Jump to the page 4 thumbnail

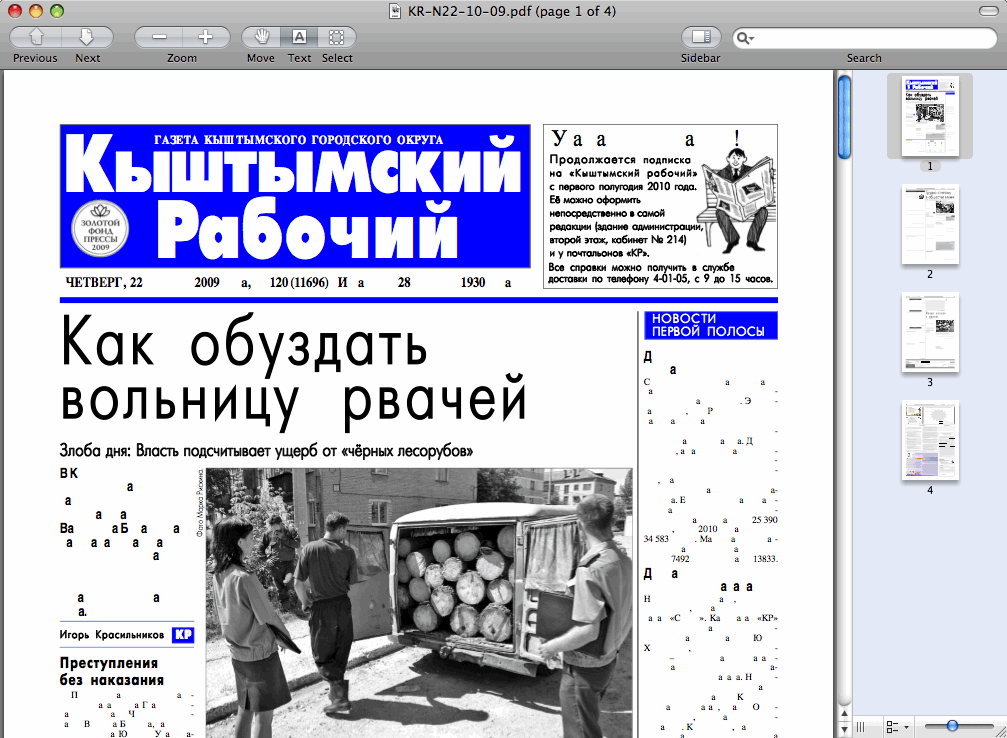click(x=930, y=440)
